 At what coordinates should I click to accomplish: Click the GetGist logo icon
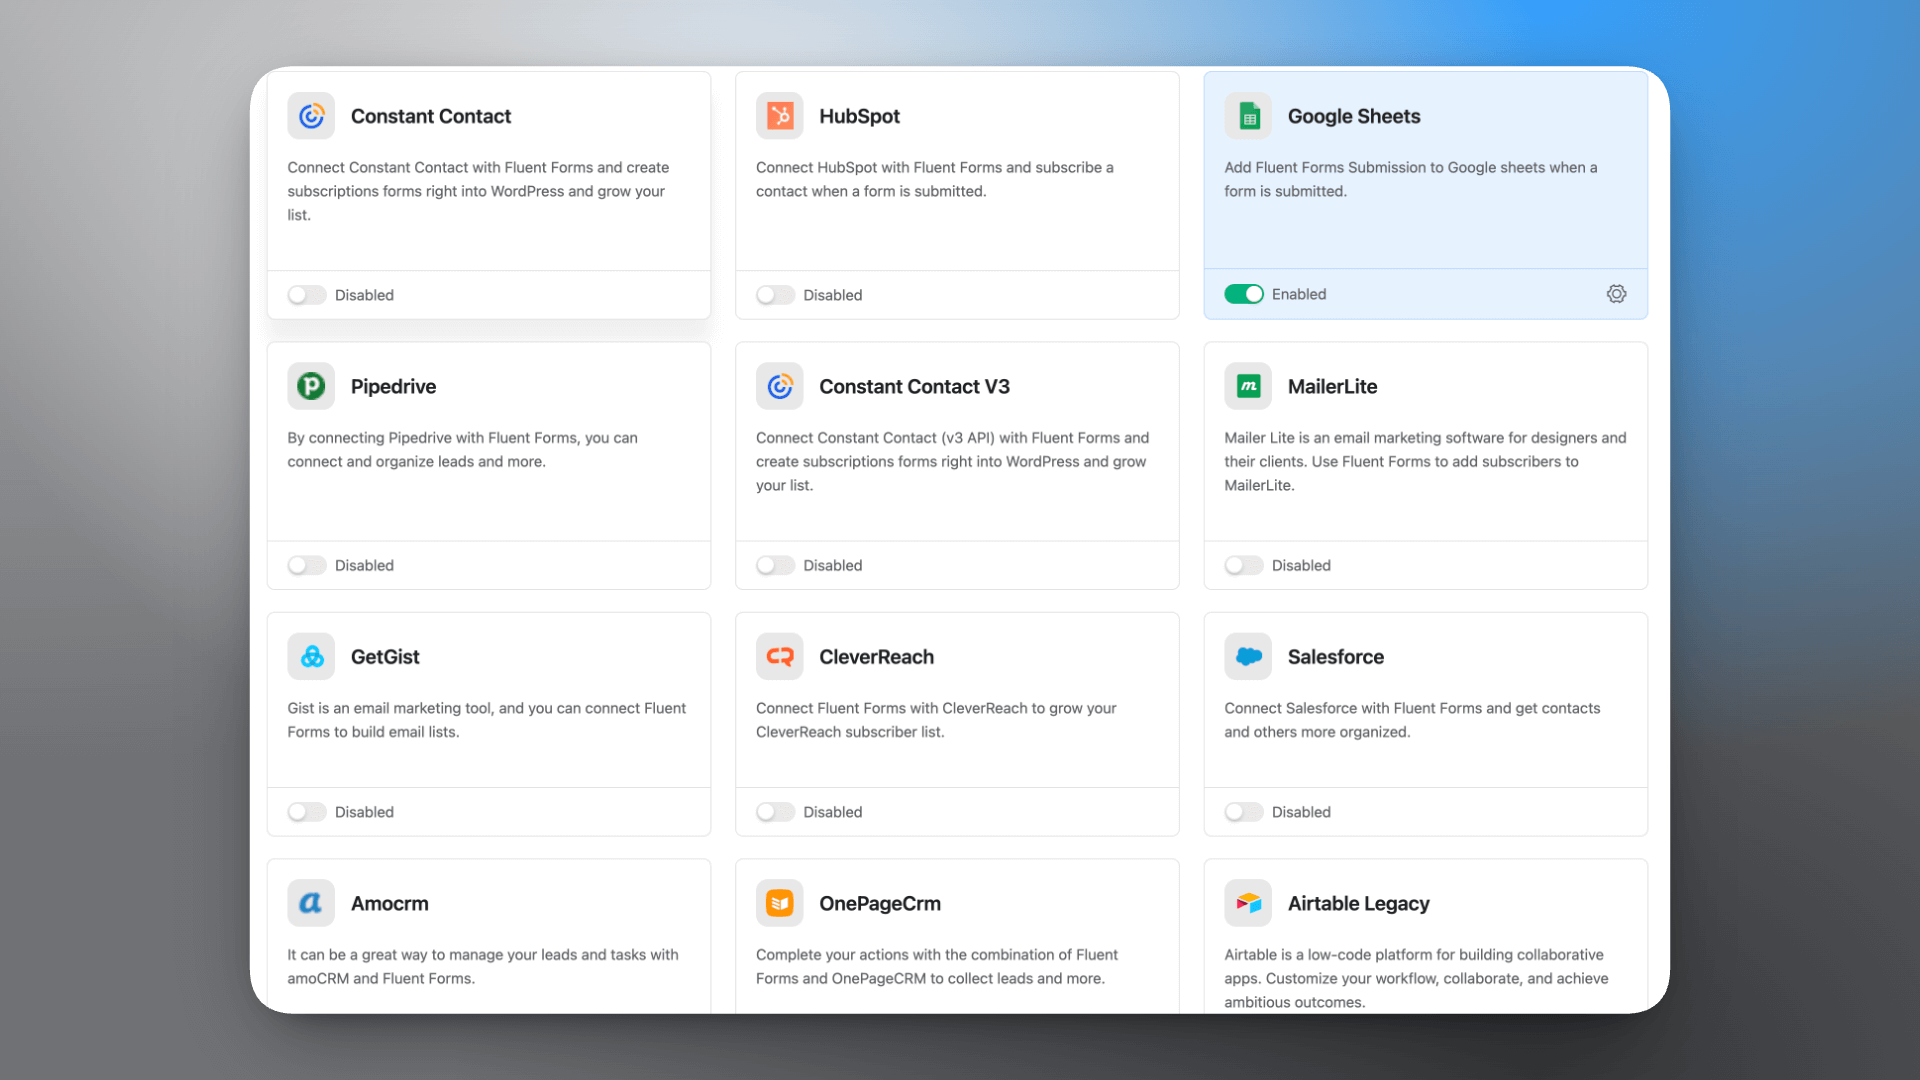311,657
